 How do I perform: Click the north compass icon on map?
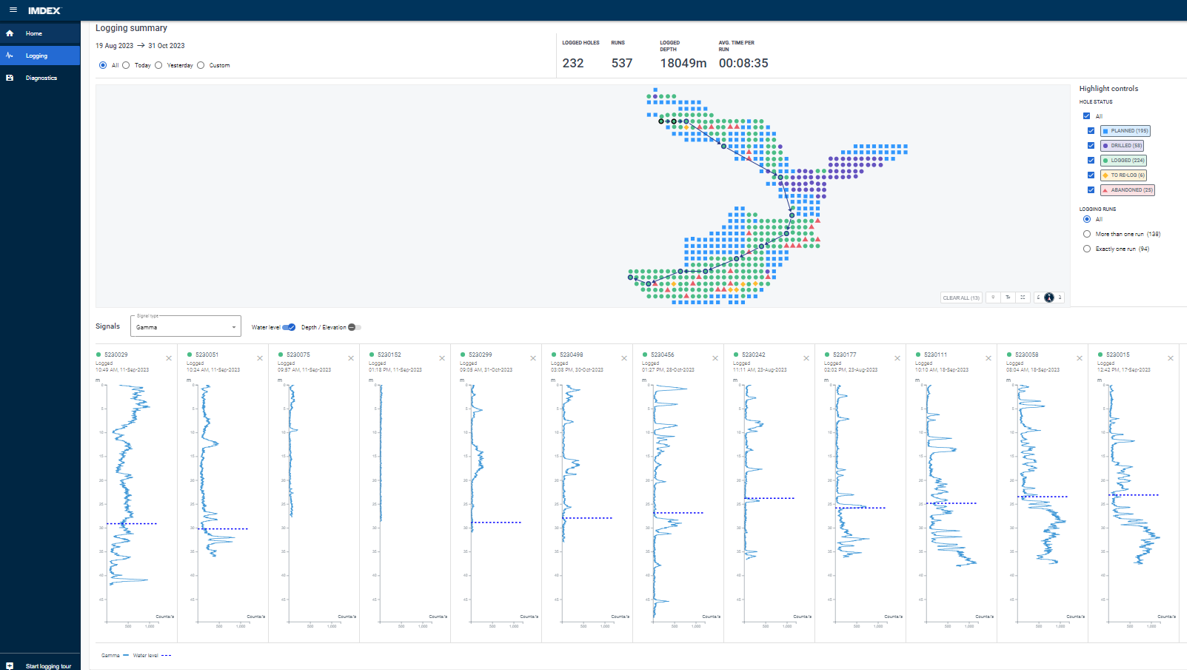[1049, 298]
